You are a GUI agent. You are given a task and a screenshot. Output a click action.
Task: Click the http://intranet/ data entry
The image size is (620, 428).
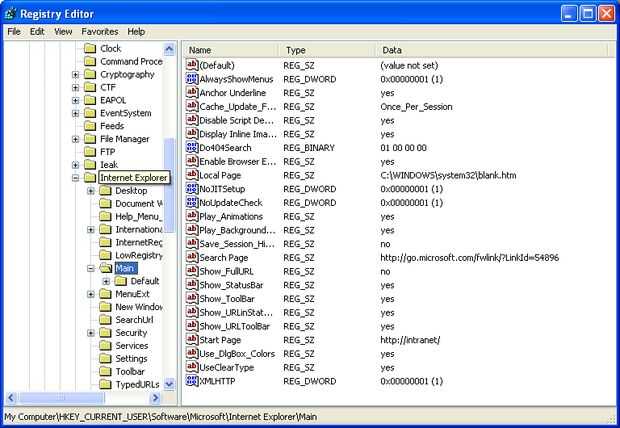(x=410, y=340)
